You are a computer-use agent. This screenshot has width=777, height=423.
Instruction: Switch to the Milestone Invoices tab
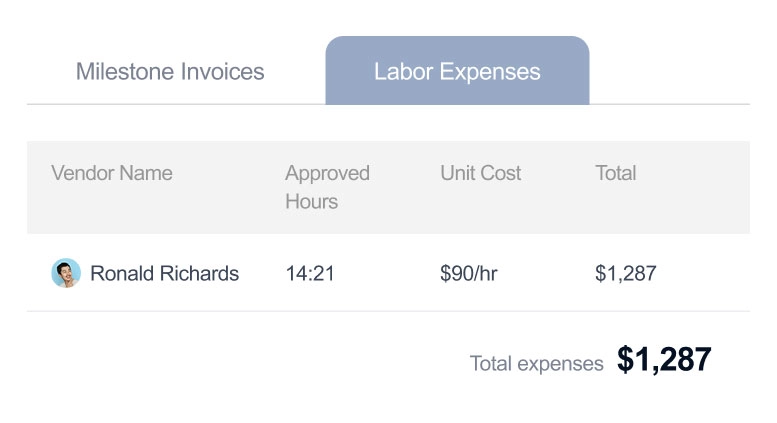click(170, 72)
